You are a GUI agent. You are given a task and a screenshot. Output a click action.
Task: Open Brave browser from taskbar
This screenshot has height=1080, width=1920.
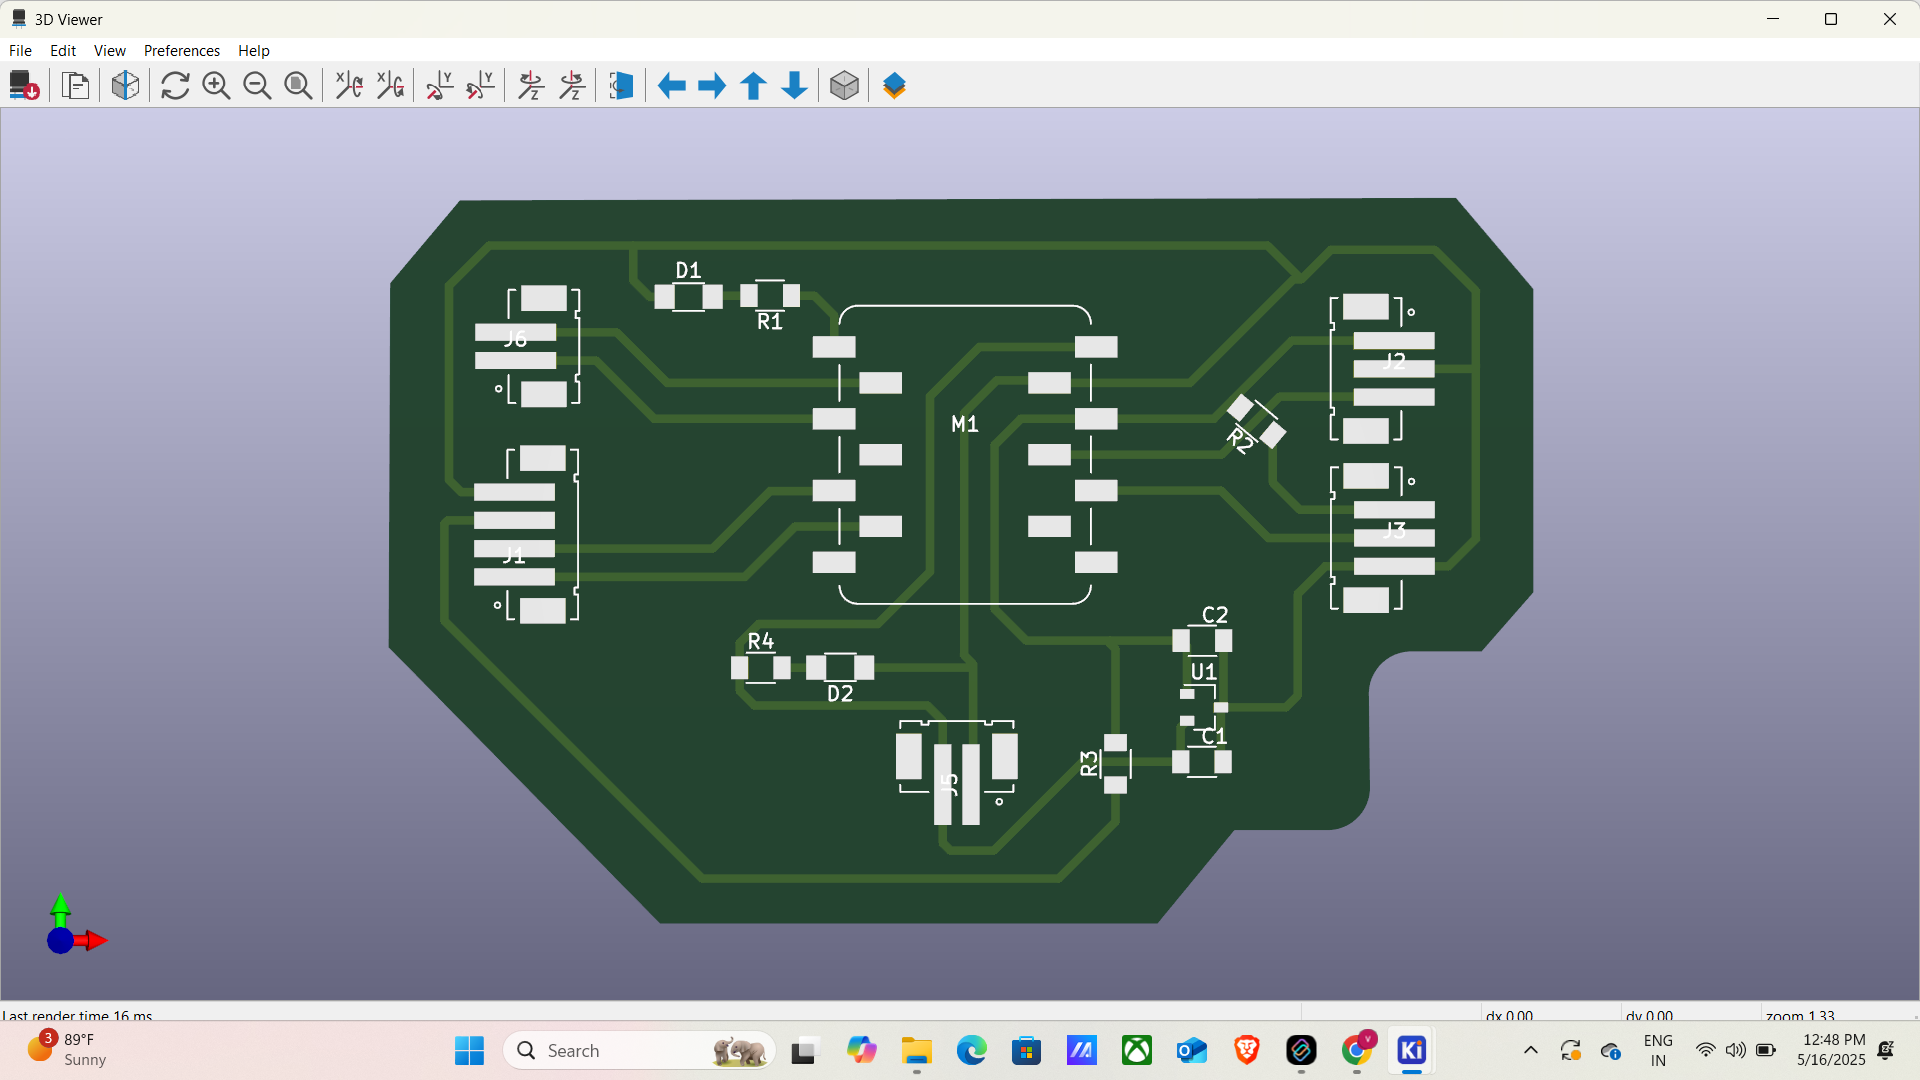coord(1246,1051)
